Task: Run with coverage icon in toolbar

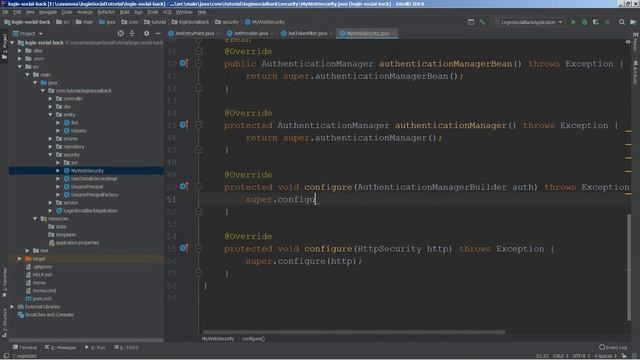Action: click(596, 22)
